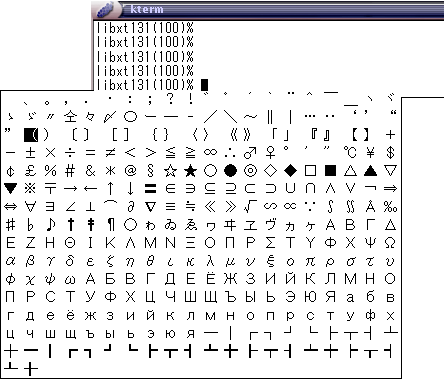Click the degrees Celsius symbol

point(350,153)
